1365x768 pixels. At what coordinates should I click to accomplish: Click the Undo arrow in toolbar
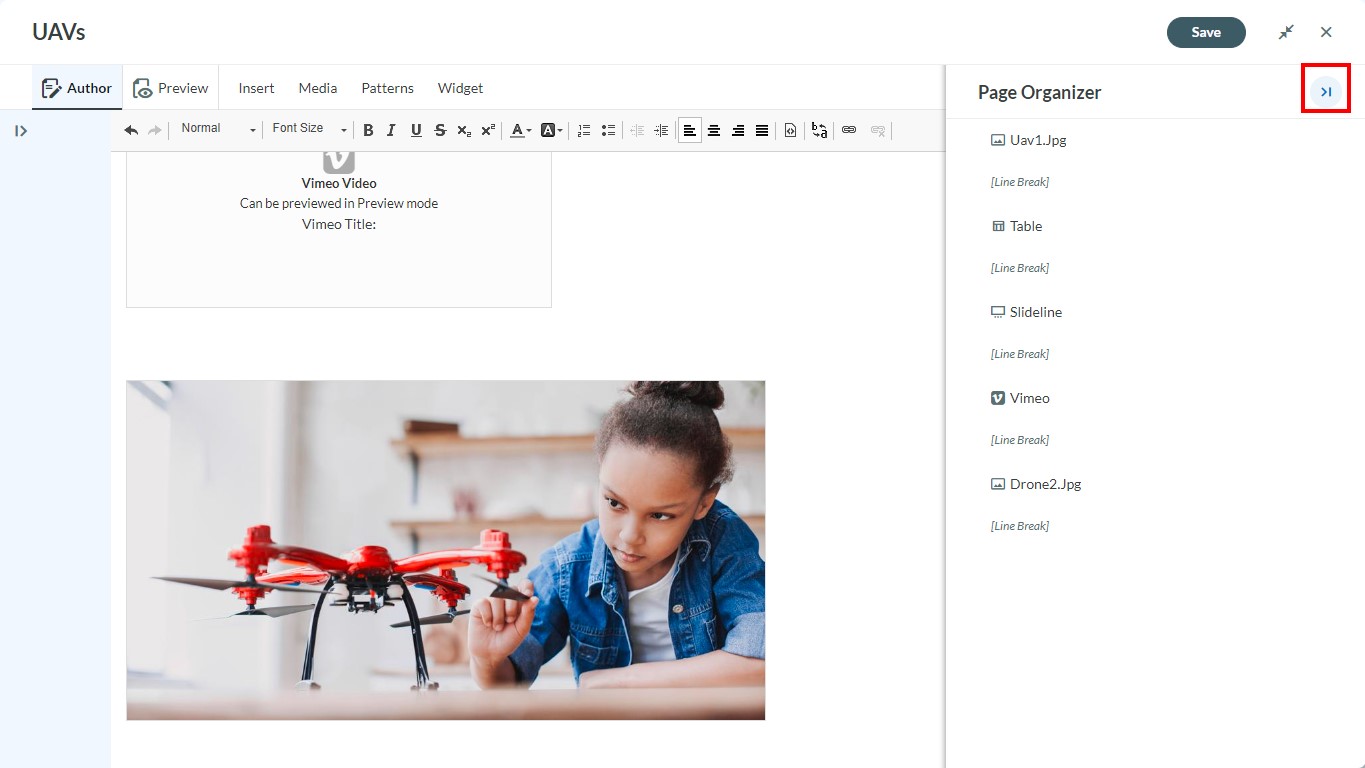pyautogui.click(x=131, y=130)
